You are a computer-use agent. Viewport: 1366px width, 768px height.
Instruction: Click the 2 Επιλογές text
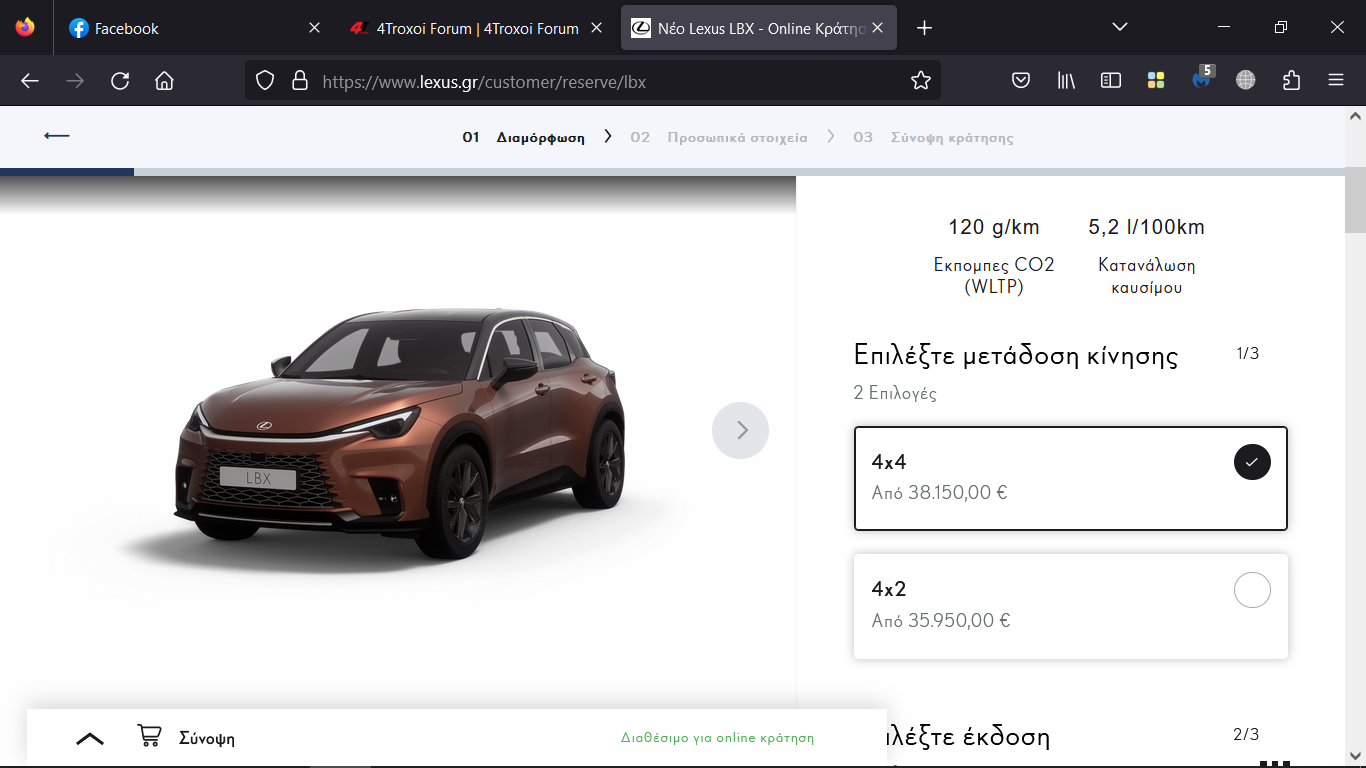[x=895, y=393]
